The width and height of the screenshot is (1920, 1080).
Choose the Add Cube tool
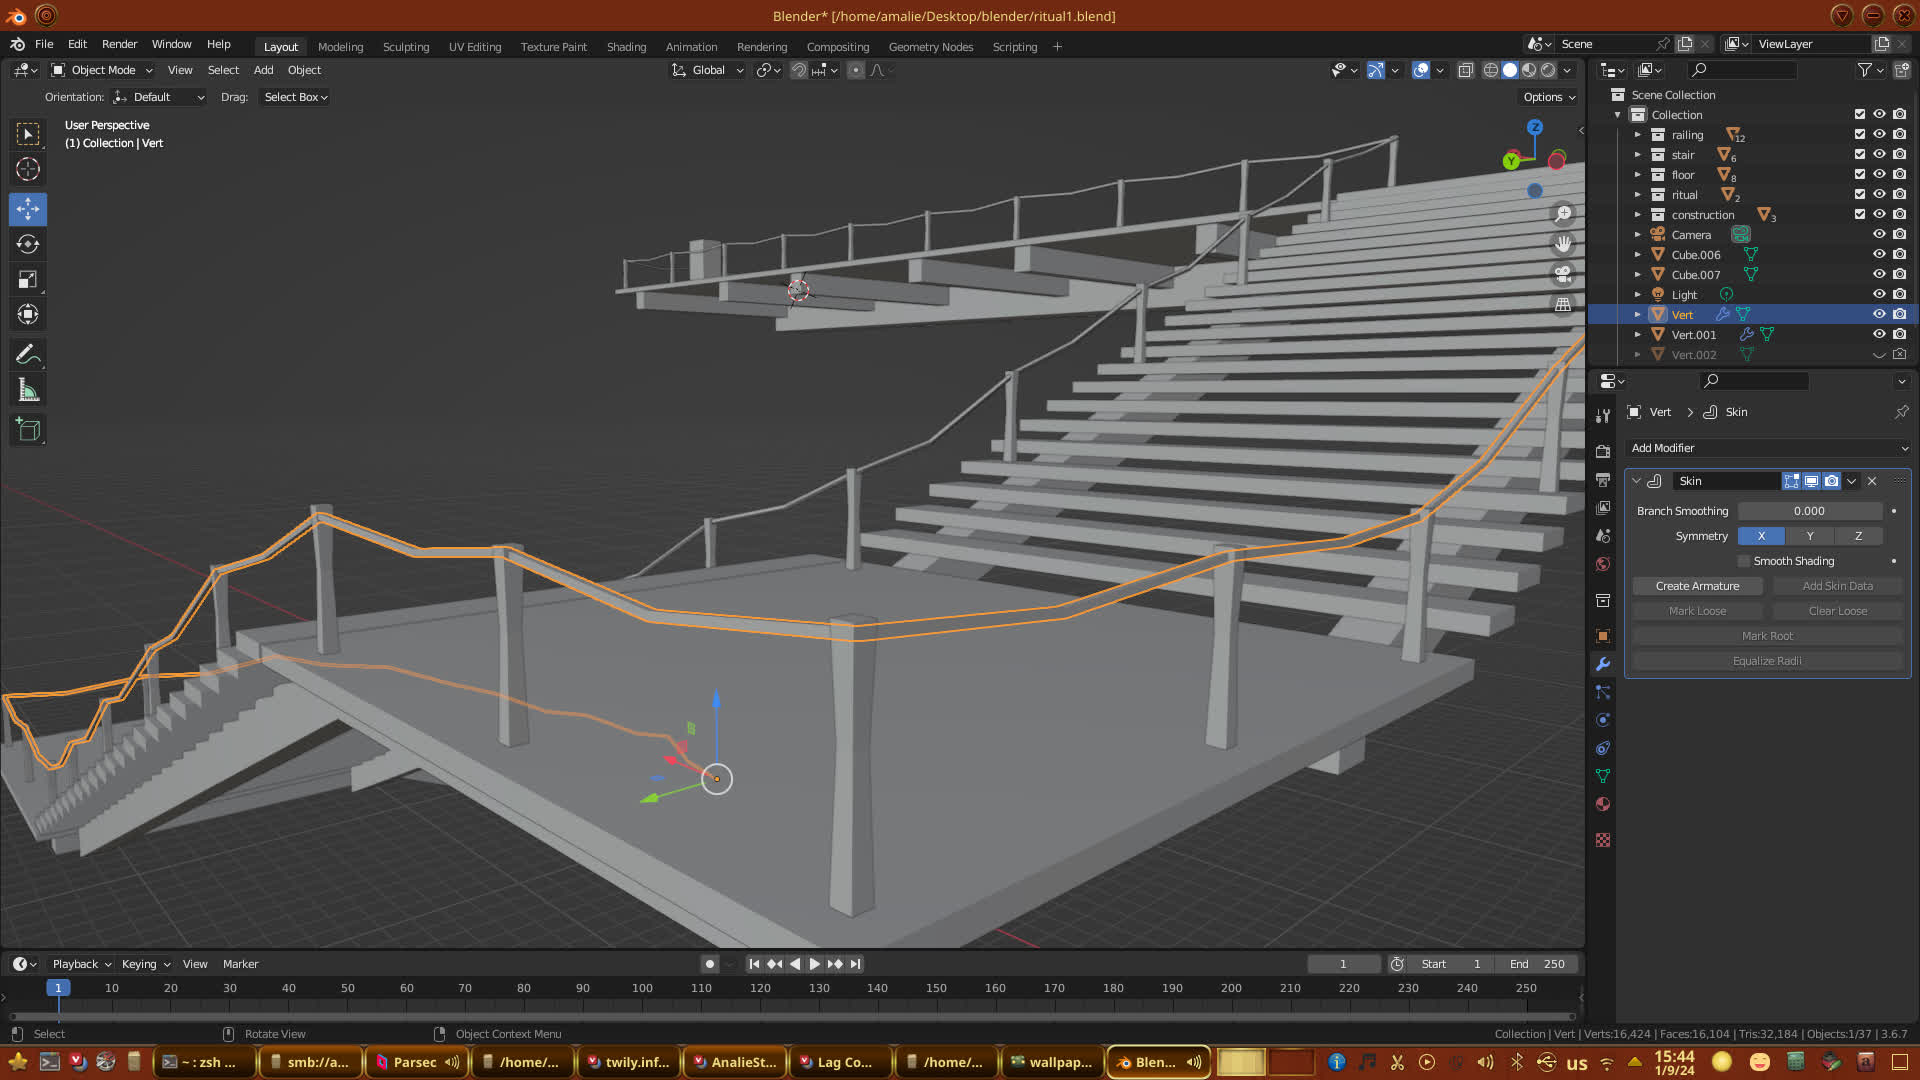[x=28, y=431]
